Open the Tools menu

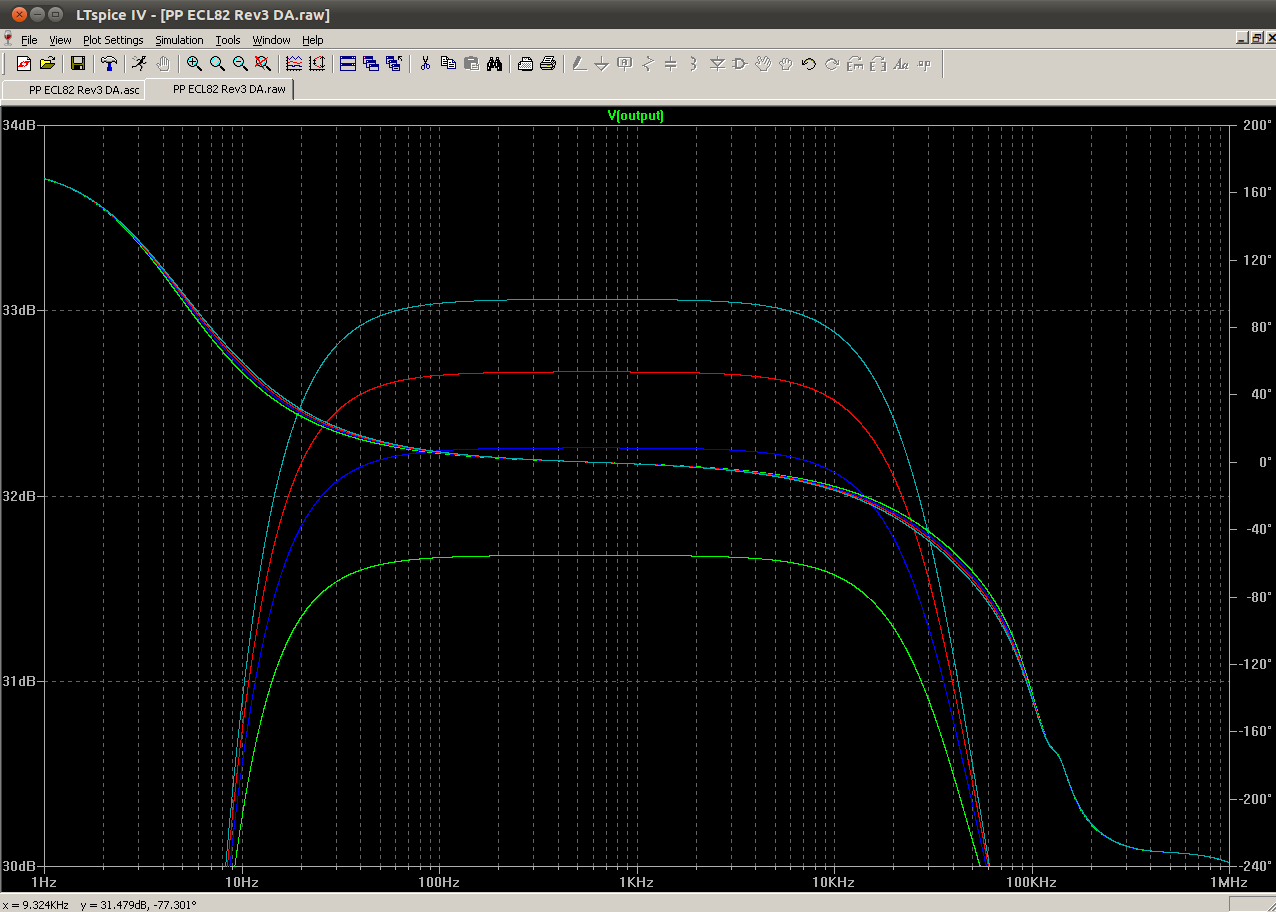[x=228, y=40]
